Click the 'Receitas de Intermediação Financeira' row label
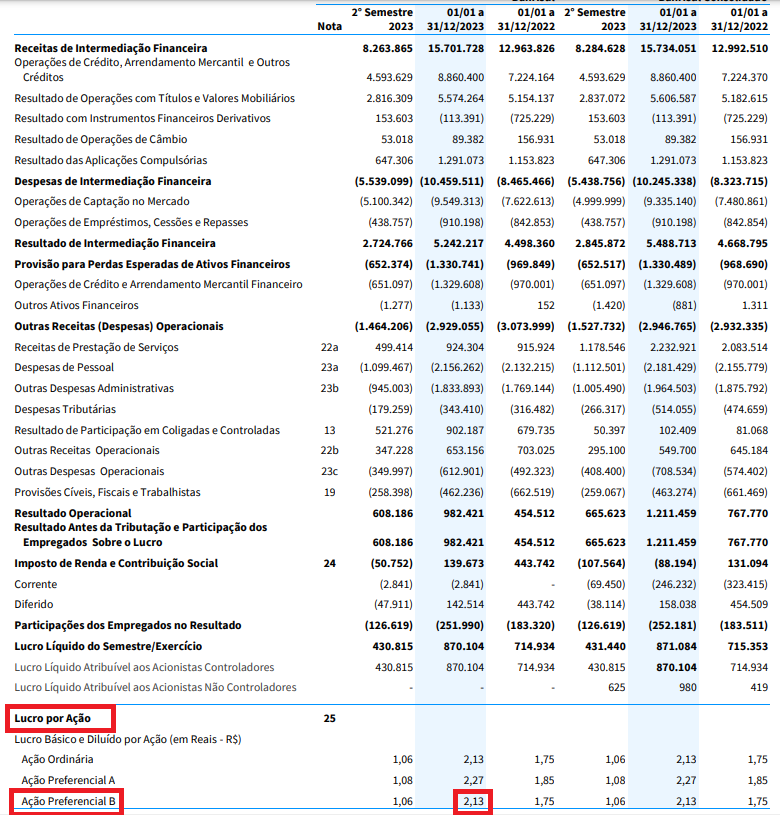The image size is (780, 815). tap(111, 48)
